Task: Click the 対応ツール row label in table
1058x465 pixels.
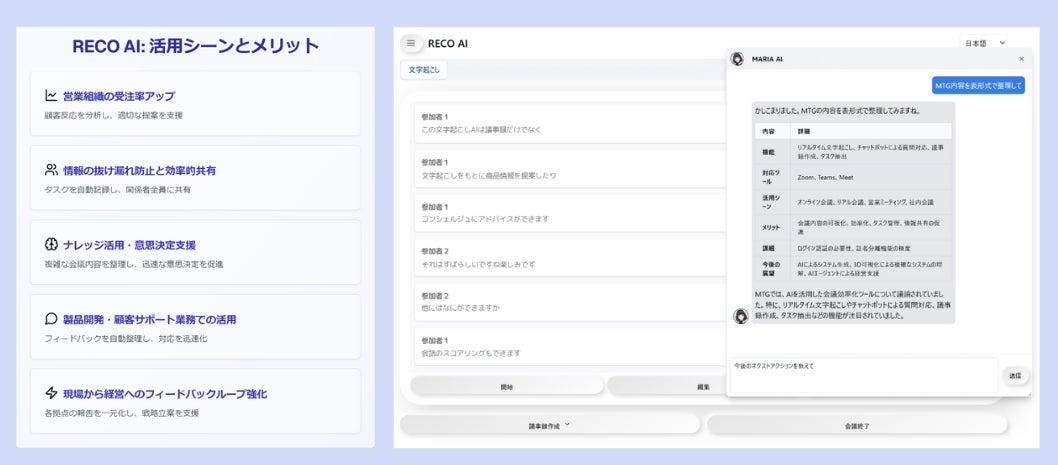Action: click(x=770, y=177)
